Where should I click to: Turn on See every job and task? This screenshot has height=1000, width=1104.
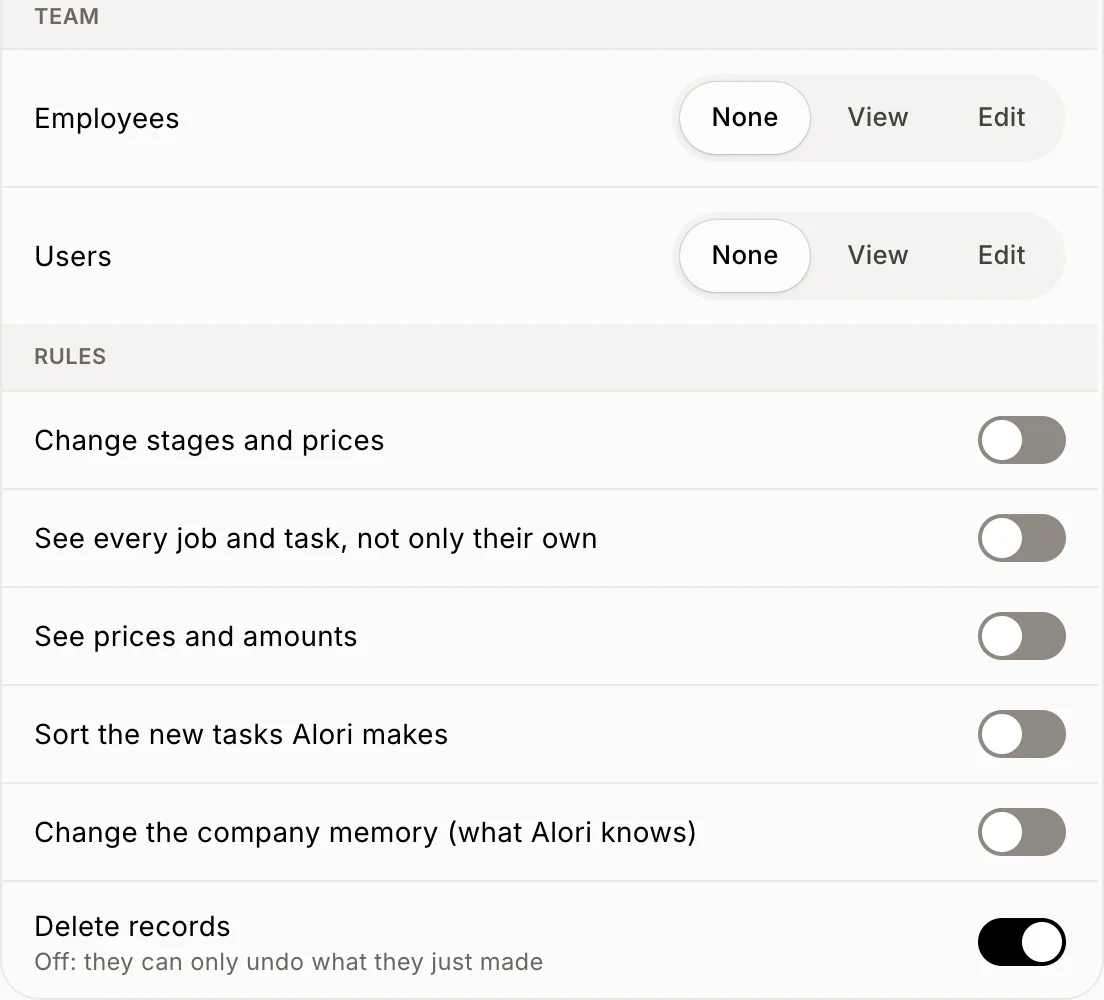coord(1021,538)
